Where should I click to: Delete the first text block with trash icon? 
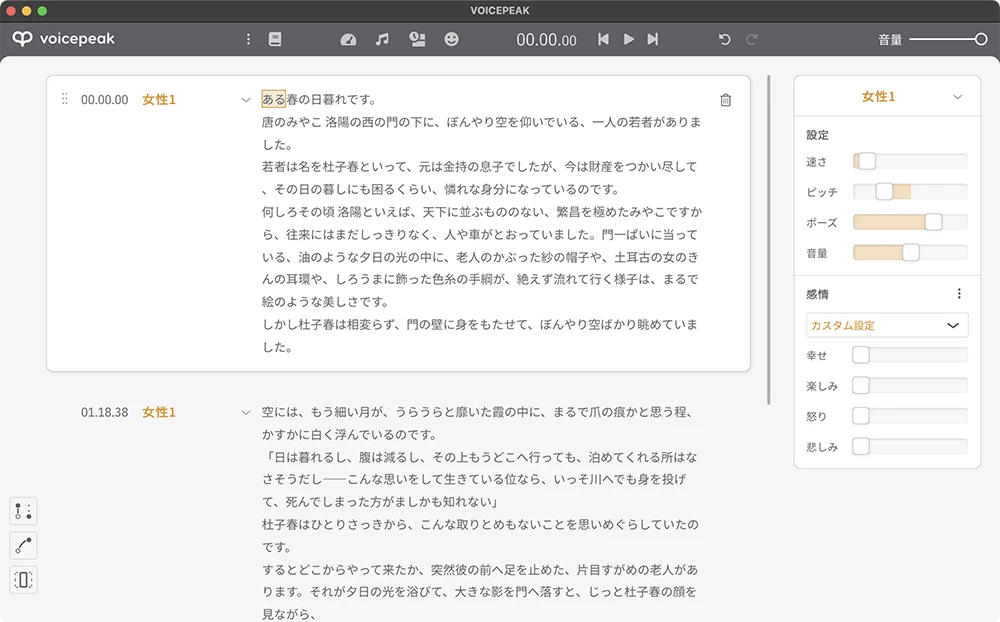coord(725,100)
